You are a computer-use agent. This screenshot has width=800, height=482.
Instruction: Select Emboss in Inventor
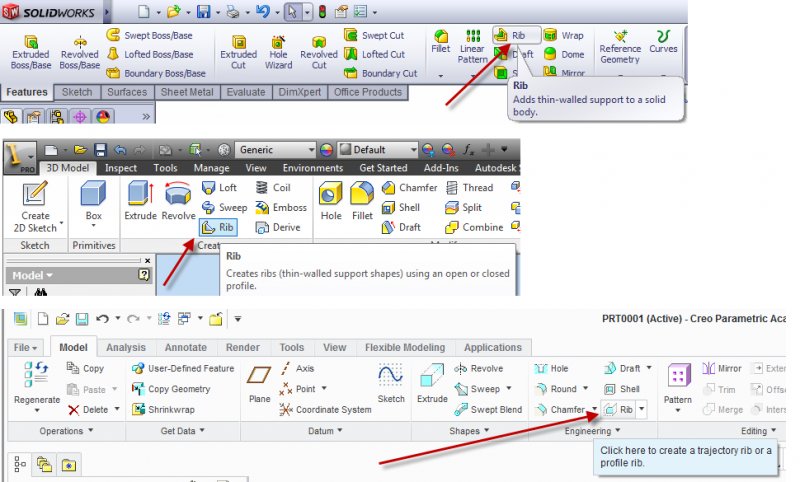tap(281, 208)
